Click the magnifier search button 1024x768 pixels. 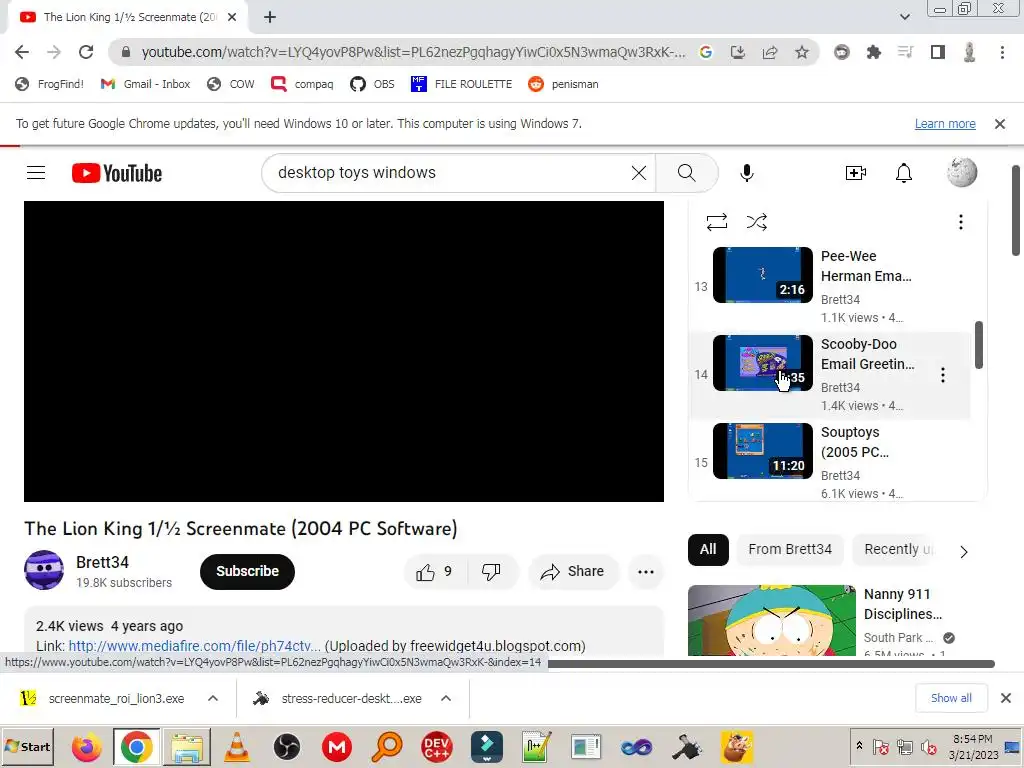point(686,173)
